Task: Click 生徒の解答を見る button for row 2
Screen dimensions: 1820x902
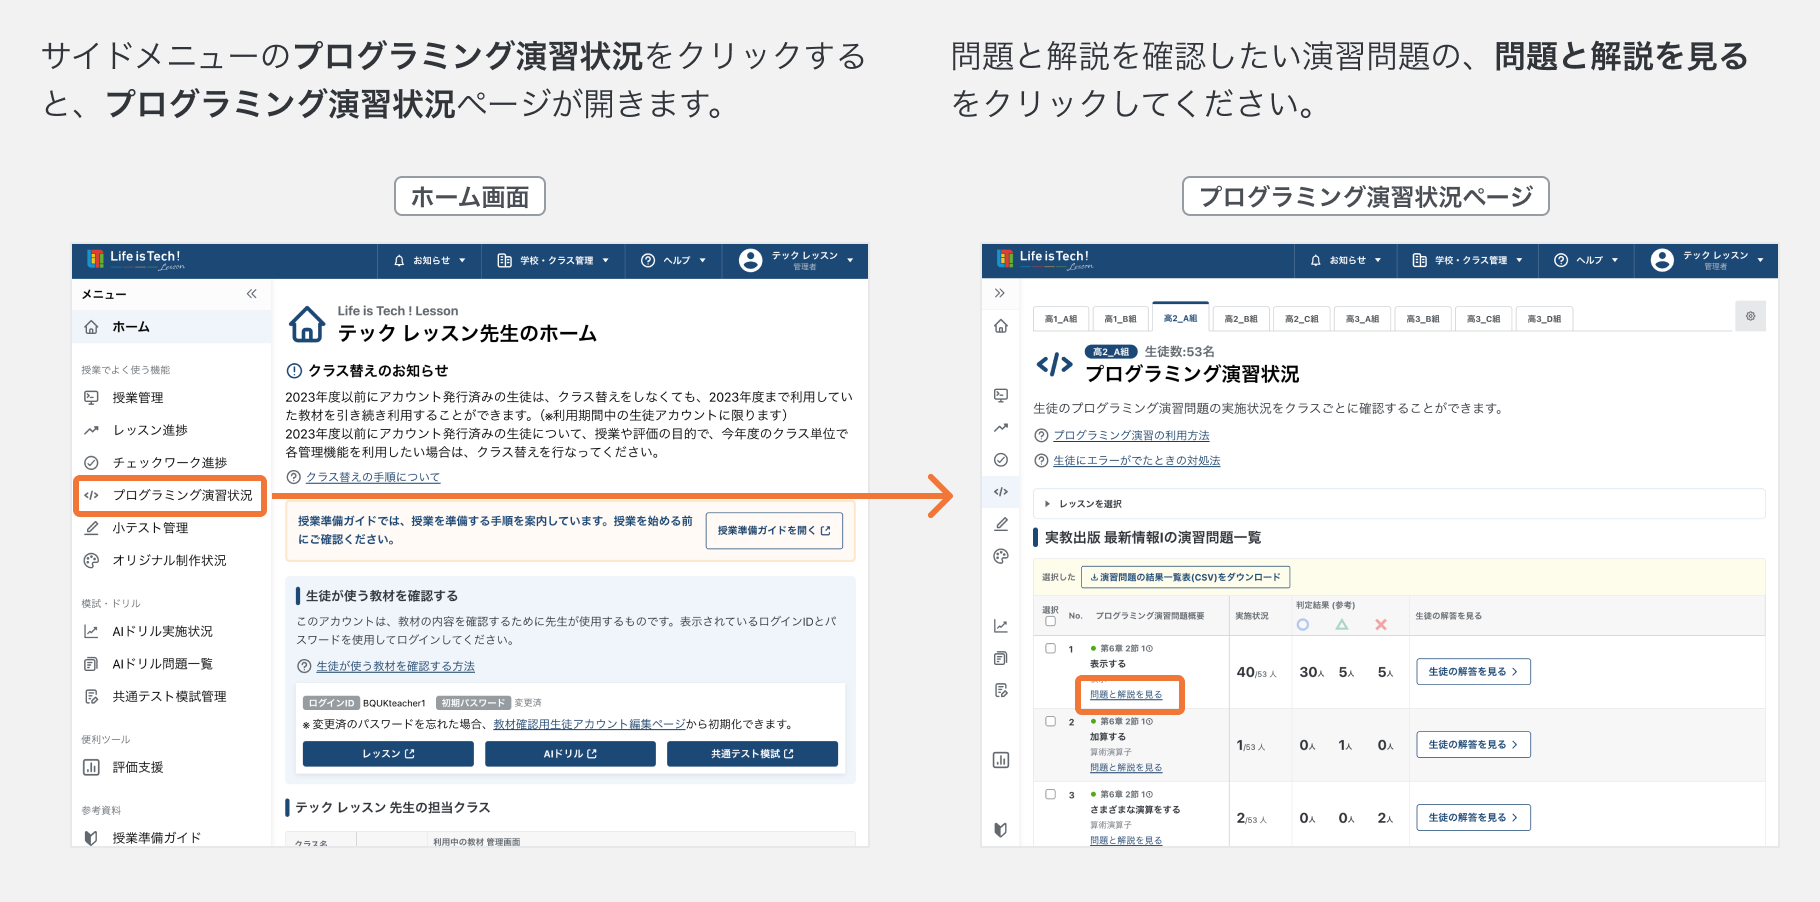Action: pyautogui.click(x=1473, y=744)
